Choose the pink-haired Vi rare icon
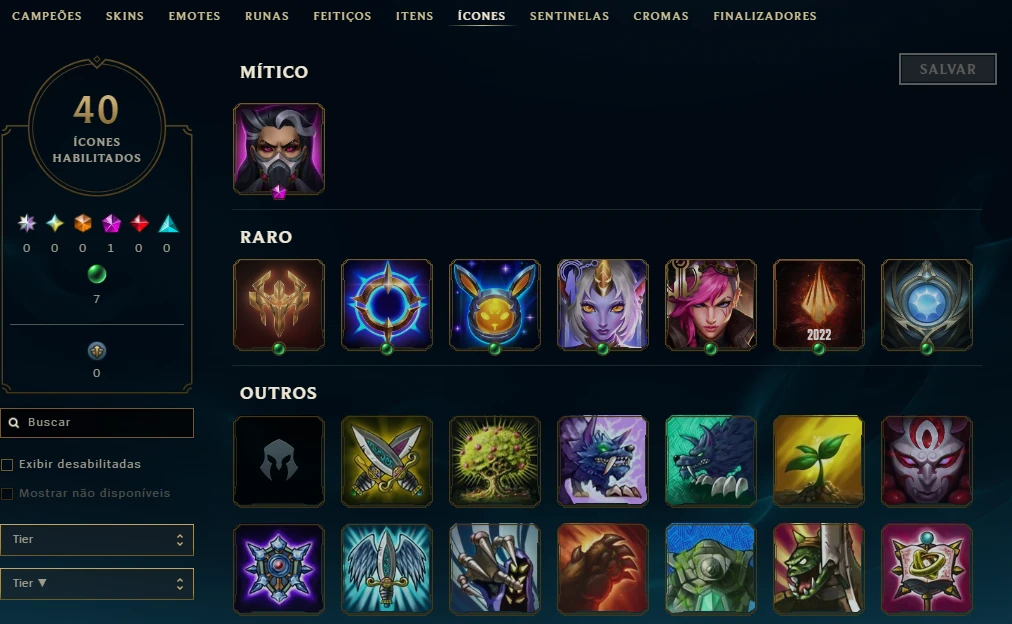This screenshot has width=1012, height=624. (x=711, y=305)
